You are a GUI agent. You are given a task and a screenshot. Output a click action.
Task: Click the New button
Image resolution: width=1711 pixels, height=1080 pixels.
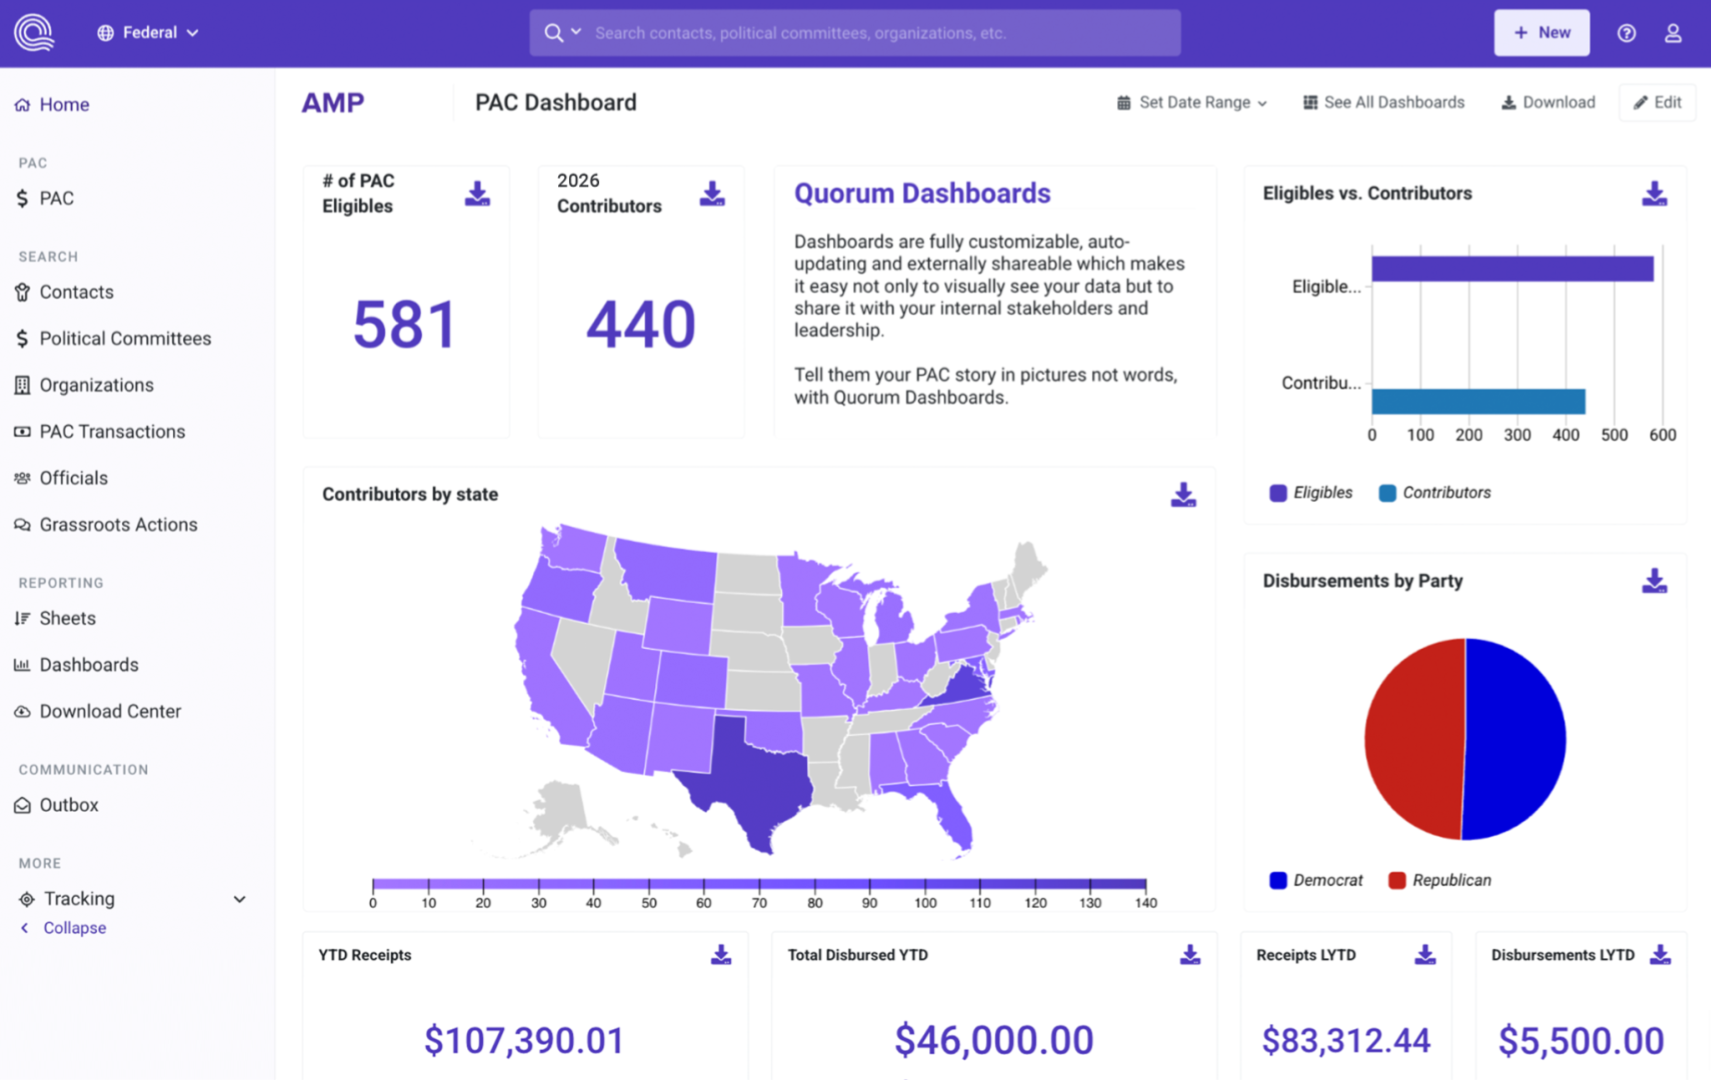click(x=1542, y=33)
